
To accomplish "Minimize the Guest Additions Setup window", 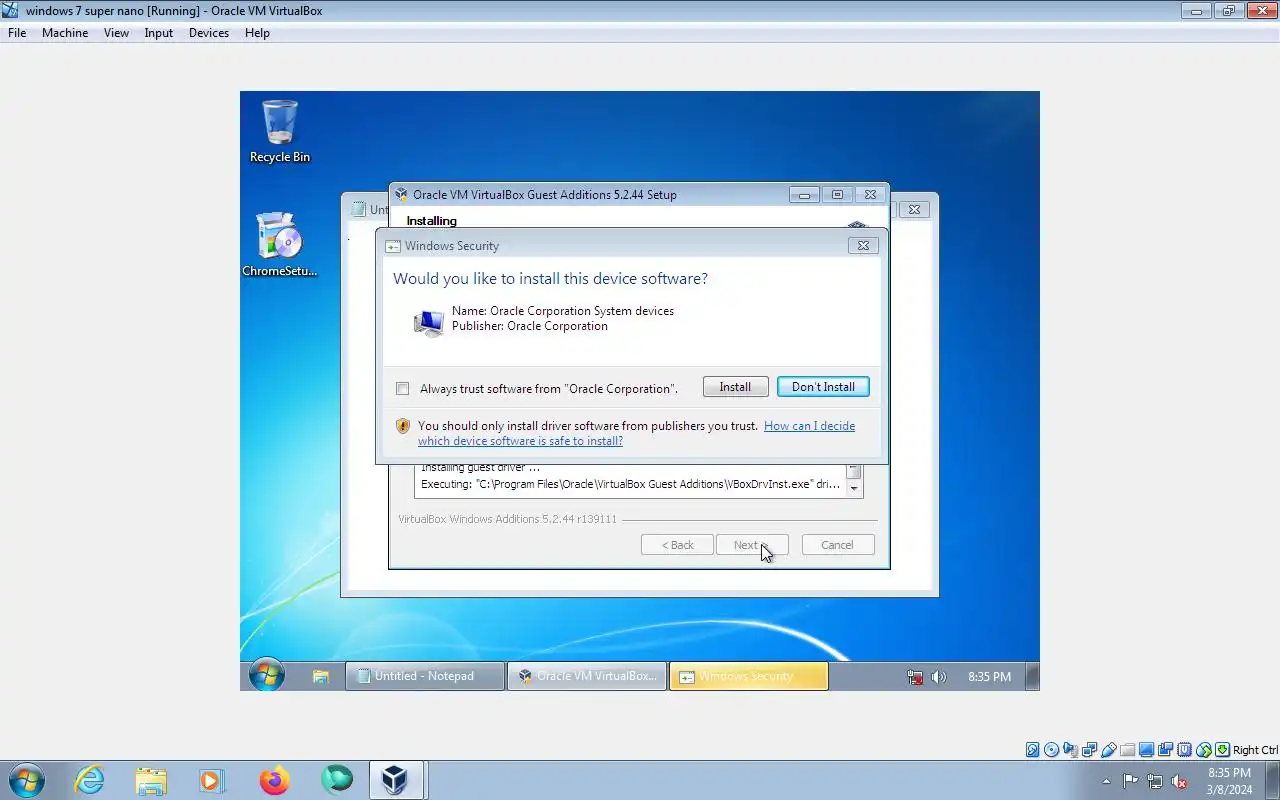I will [804, 195].
